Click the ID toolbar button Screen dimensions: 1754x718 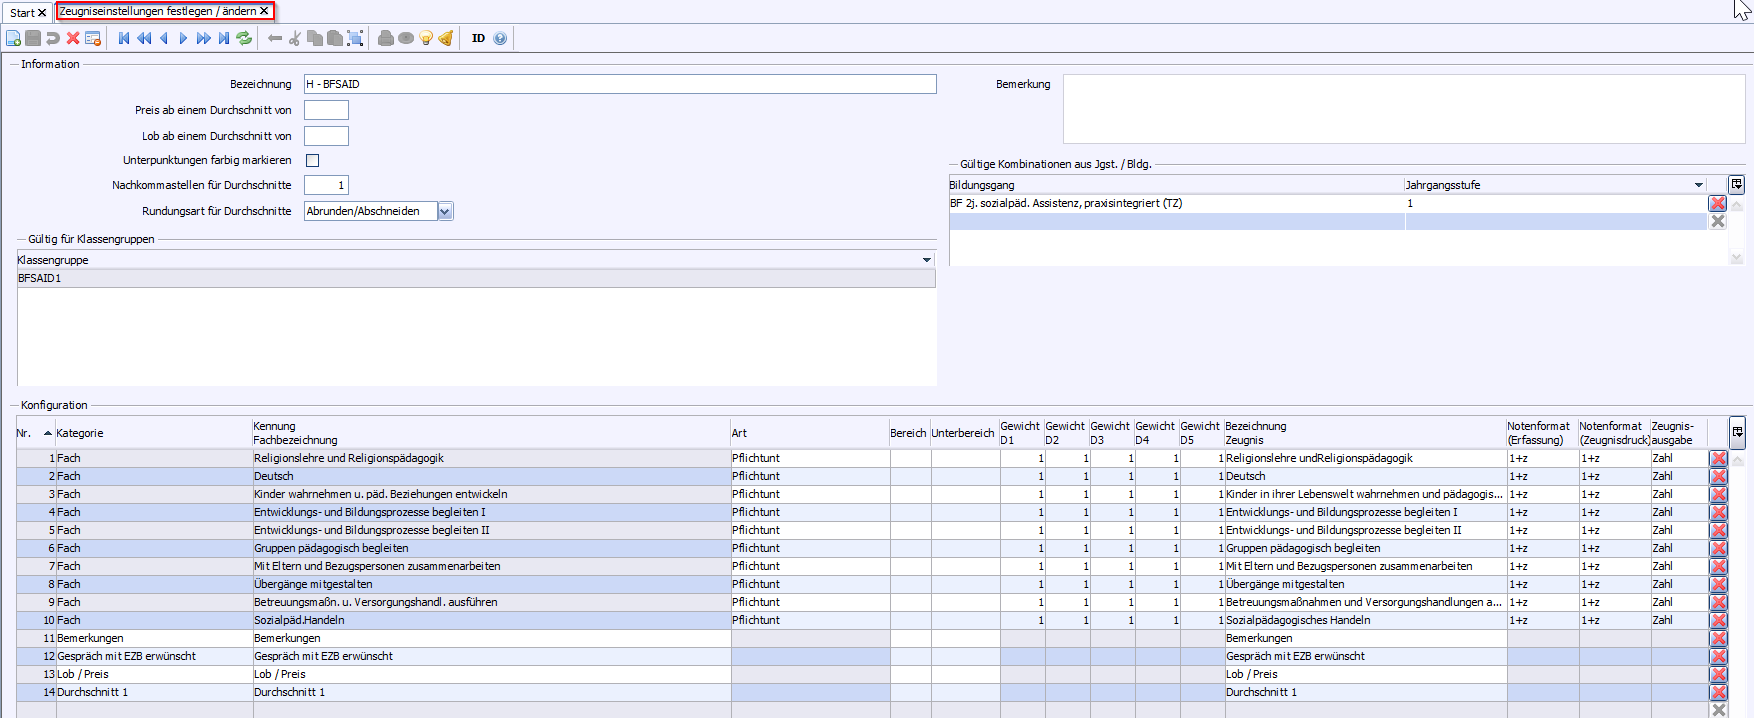[x=478, y=38]
